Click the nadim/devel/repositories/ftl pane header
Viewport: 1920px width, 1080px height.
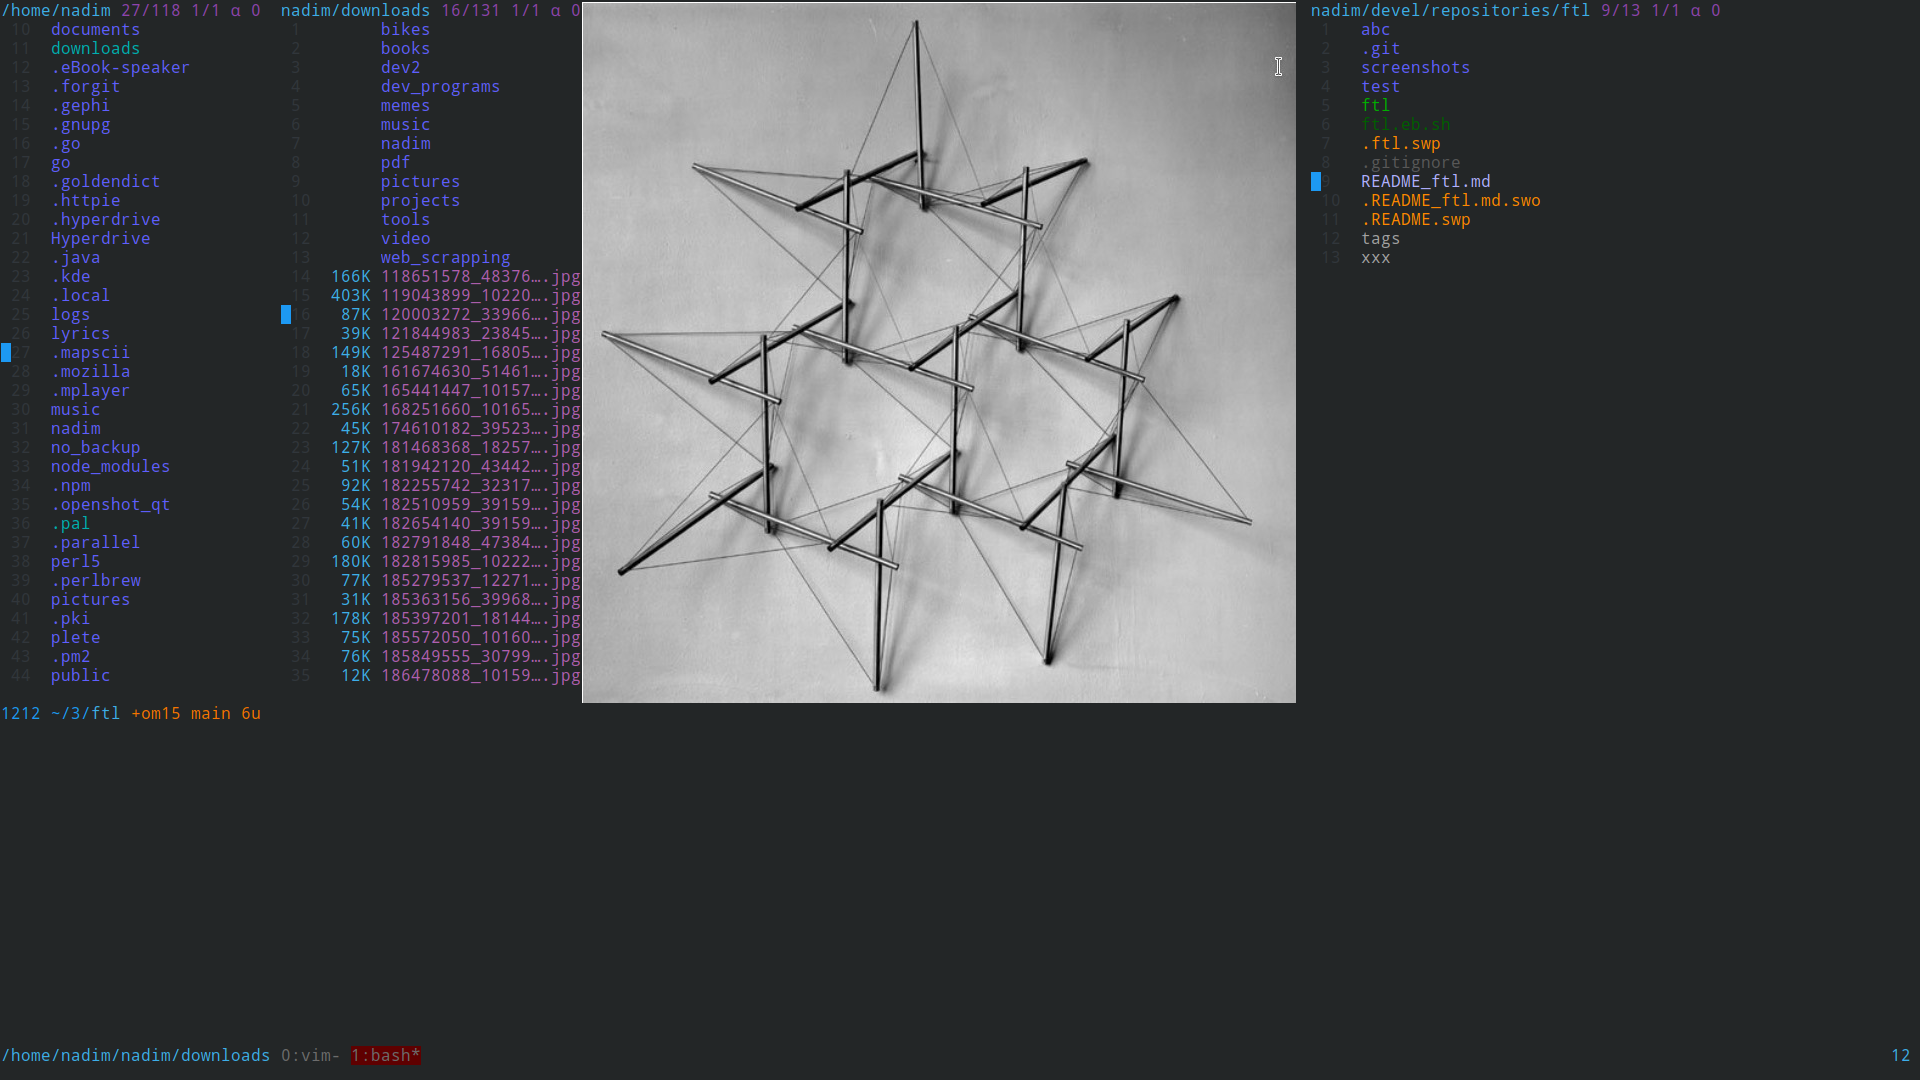coord(1515,10)
